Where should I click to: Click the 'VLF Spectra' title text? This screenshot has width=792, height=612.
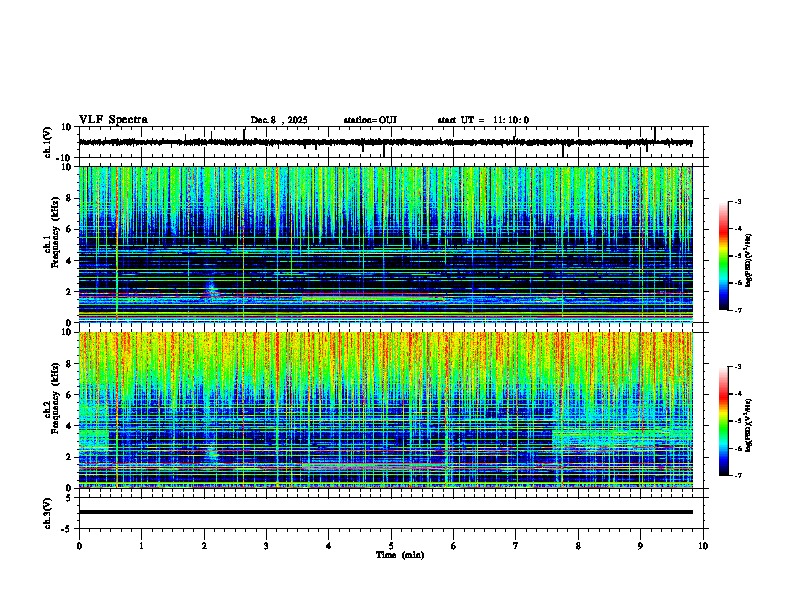(x=113, y=120)
